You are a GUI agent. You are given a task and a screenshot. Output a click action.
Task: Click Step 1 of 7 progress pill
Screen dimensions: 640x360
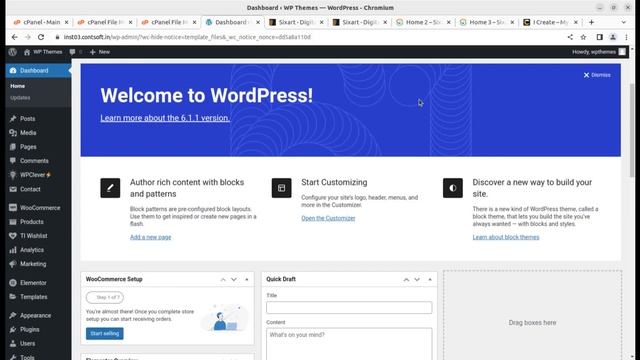(x=105, y=297)
